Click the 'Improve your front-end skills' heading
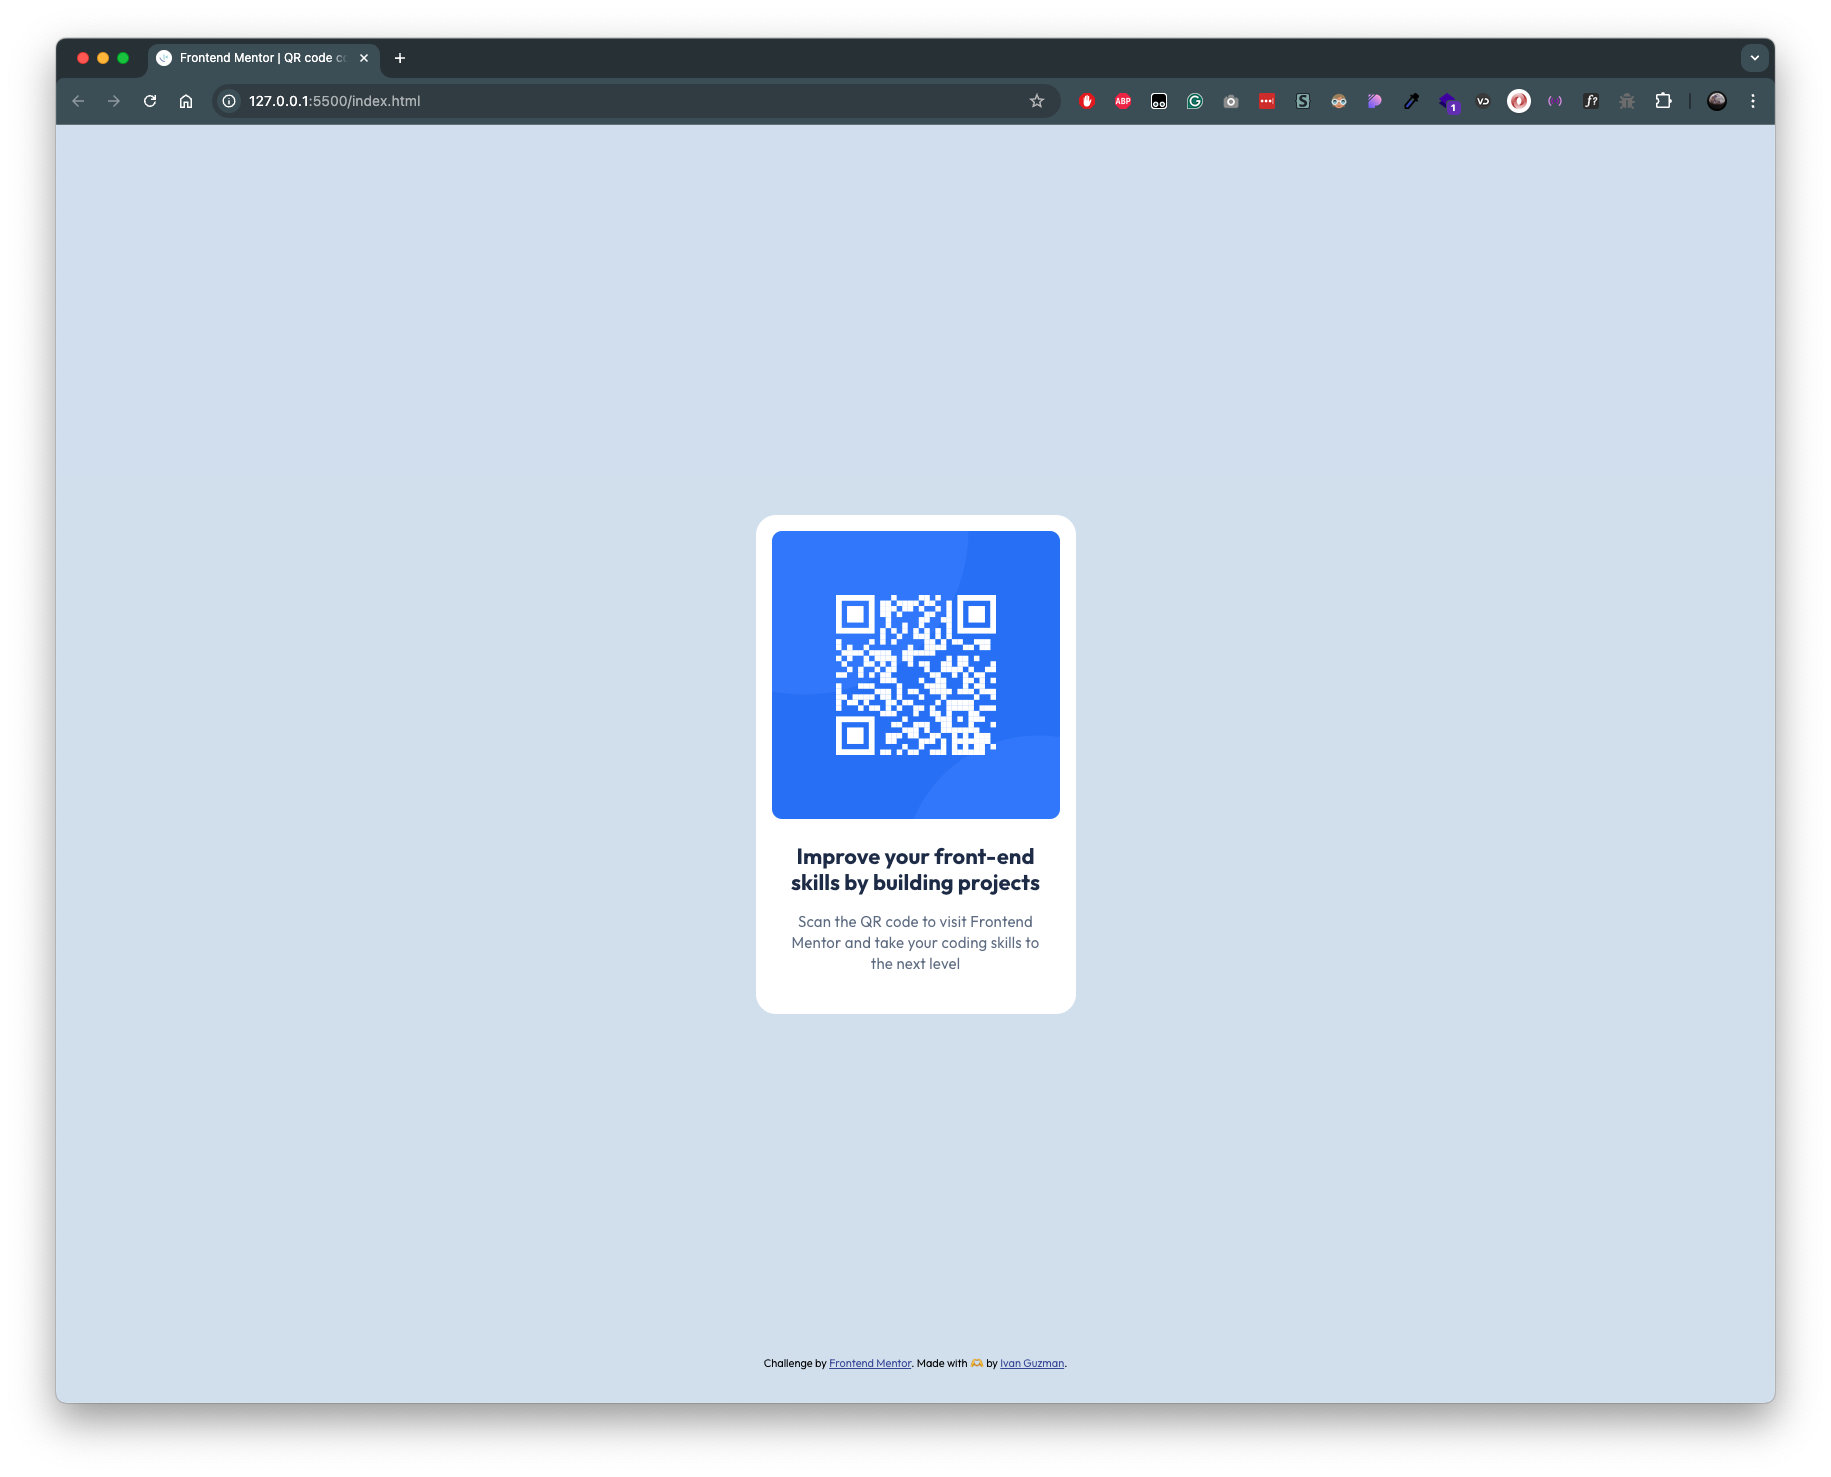This screenshot has height=1477, width=1831. point(916,870)
